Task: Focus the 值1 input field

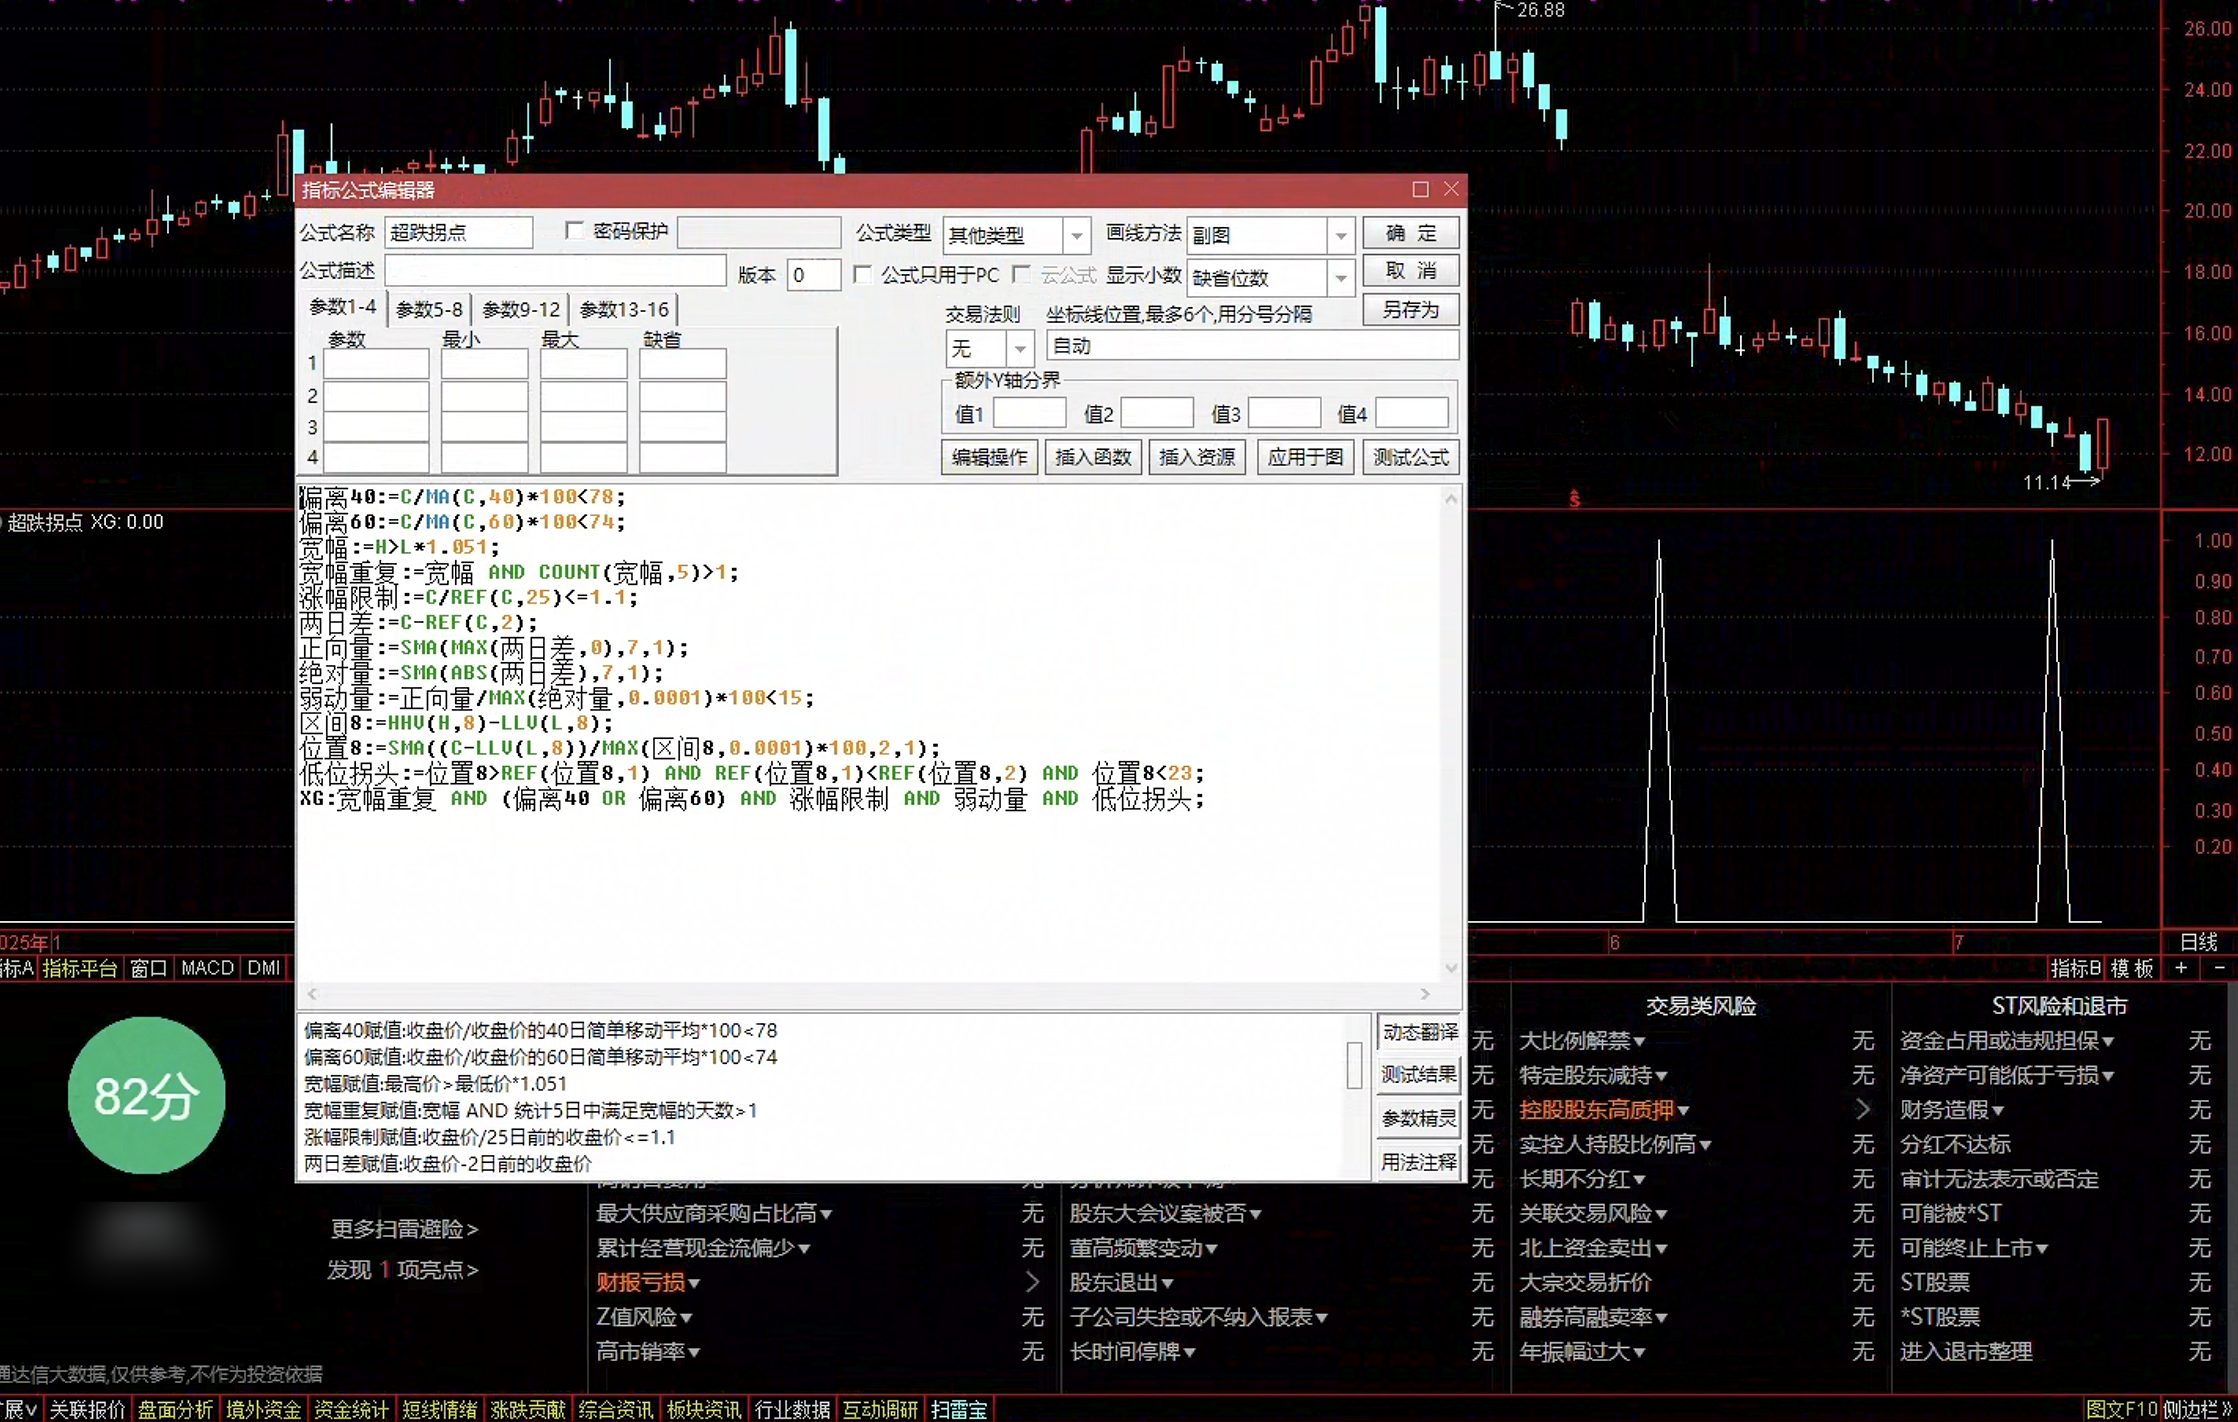Action: [x=1029, y=412]
